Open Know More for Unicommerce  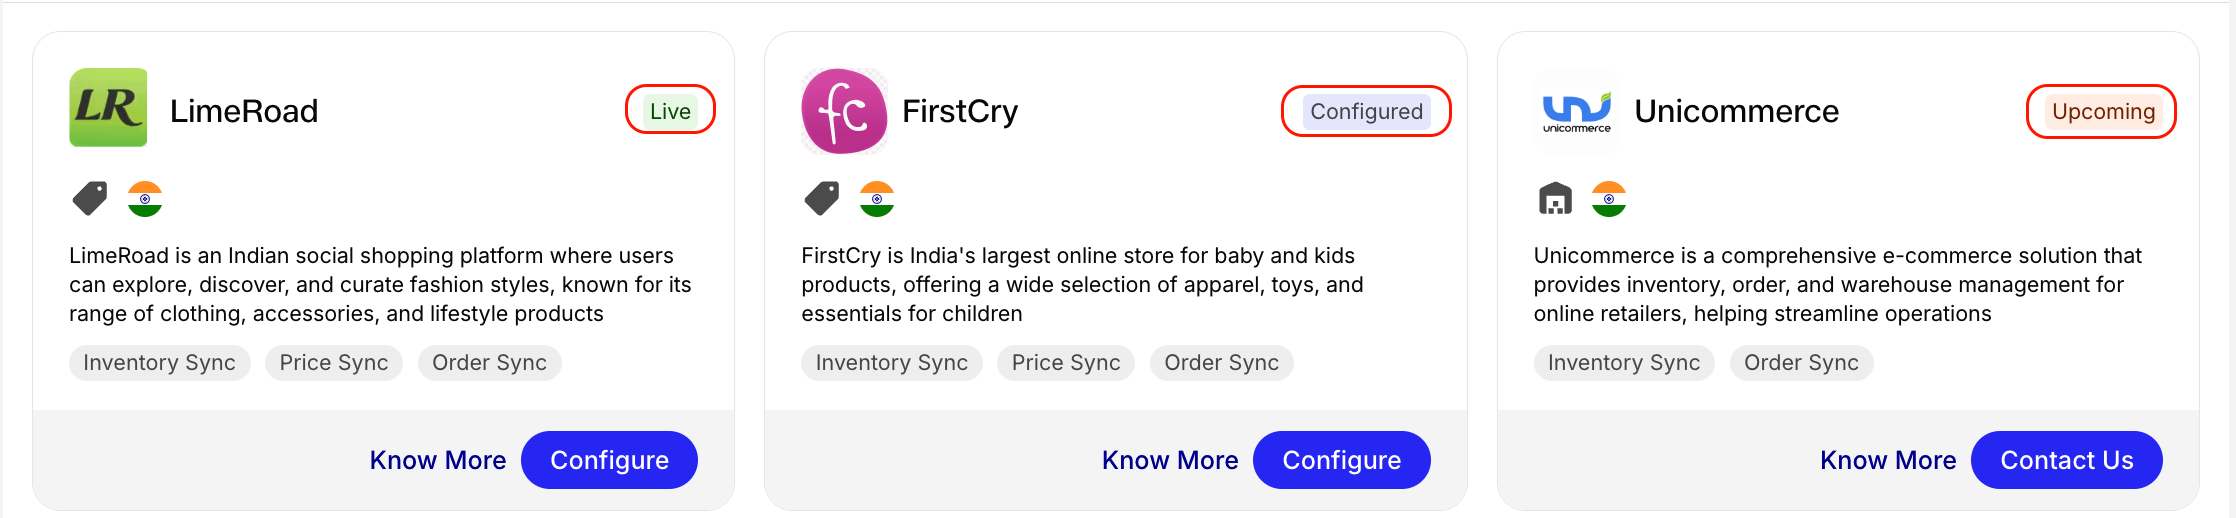(1888, 460)
